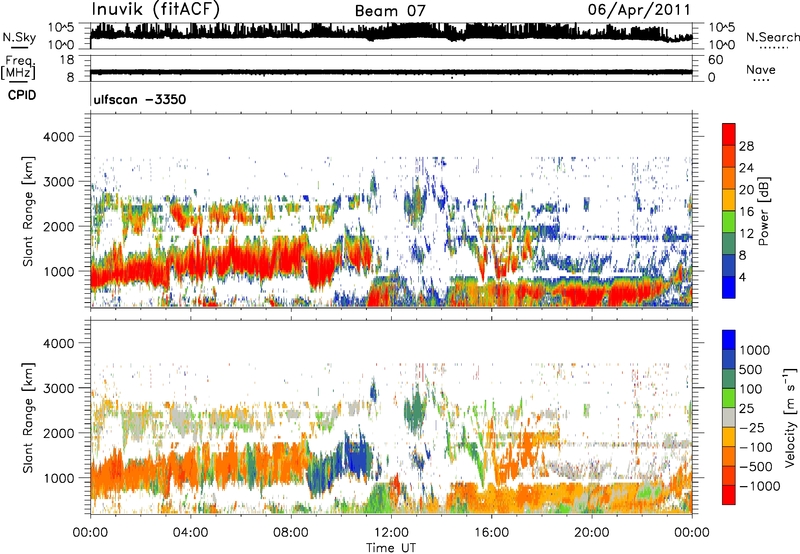Image resolution: width=800 pixels, height=554 pixels.
Task: Select the 'Beam 07' heading
Action: [x=390, y=11]
